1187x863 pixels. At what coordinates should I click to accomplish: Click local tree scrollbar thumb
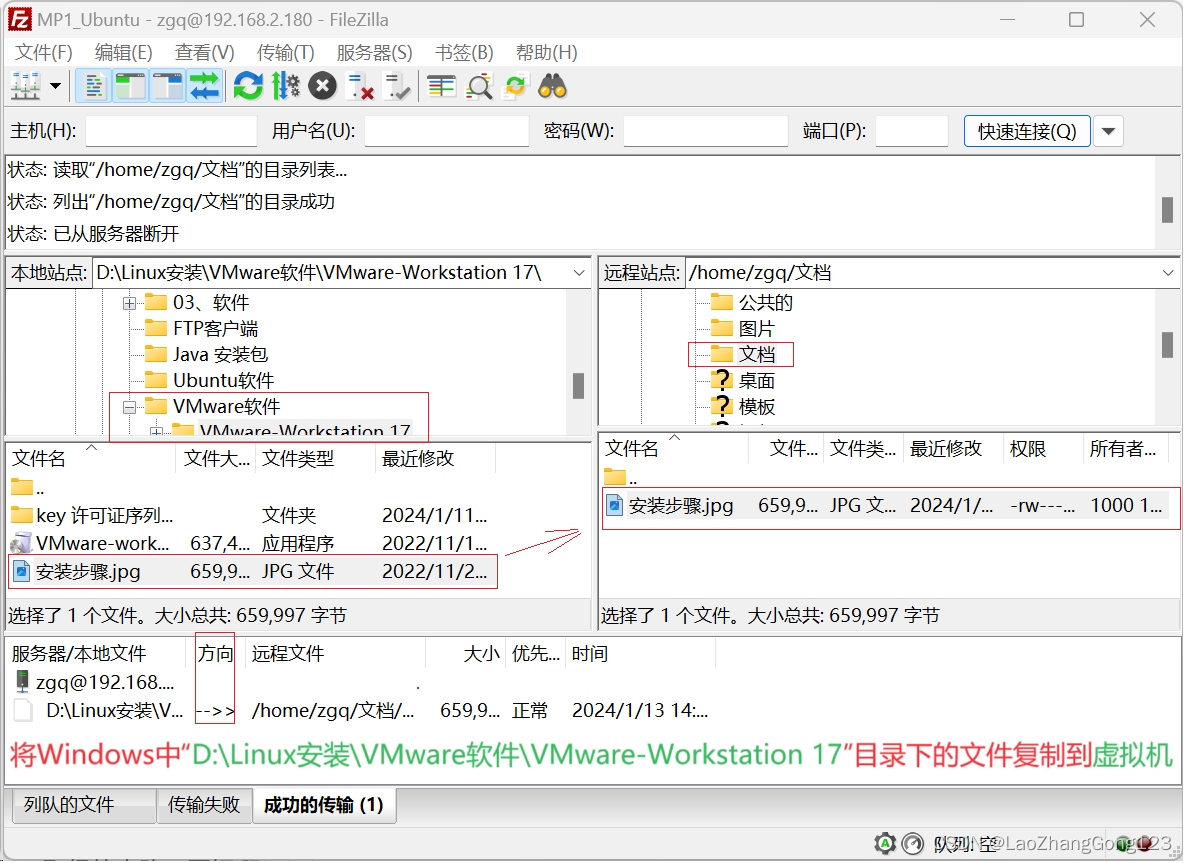[x=578, y=385]
